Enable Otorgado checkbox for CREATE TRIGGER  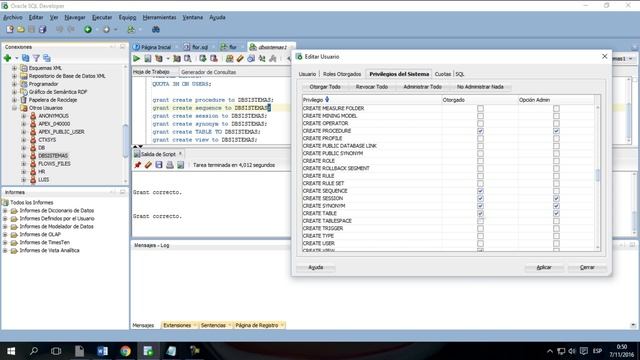[480, 229]
